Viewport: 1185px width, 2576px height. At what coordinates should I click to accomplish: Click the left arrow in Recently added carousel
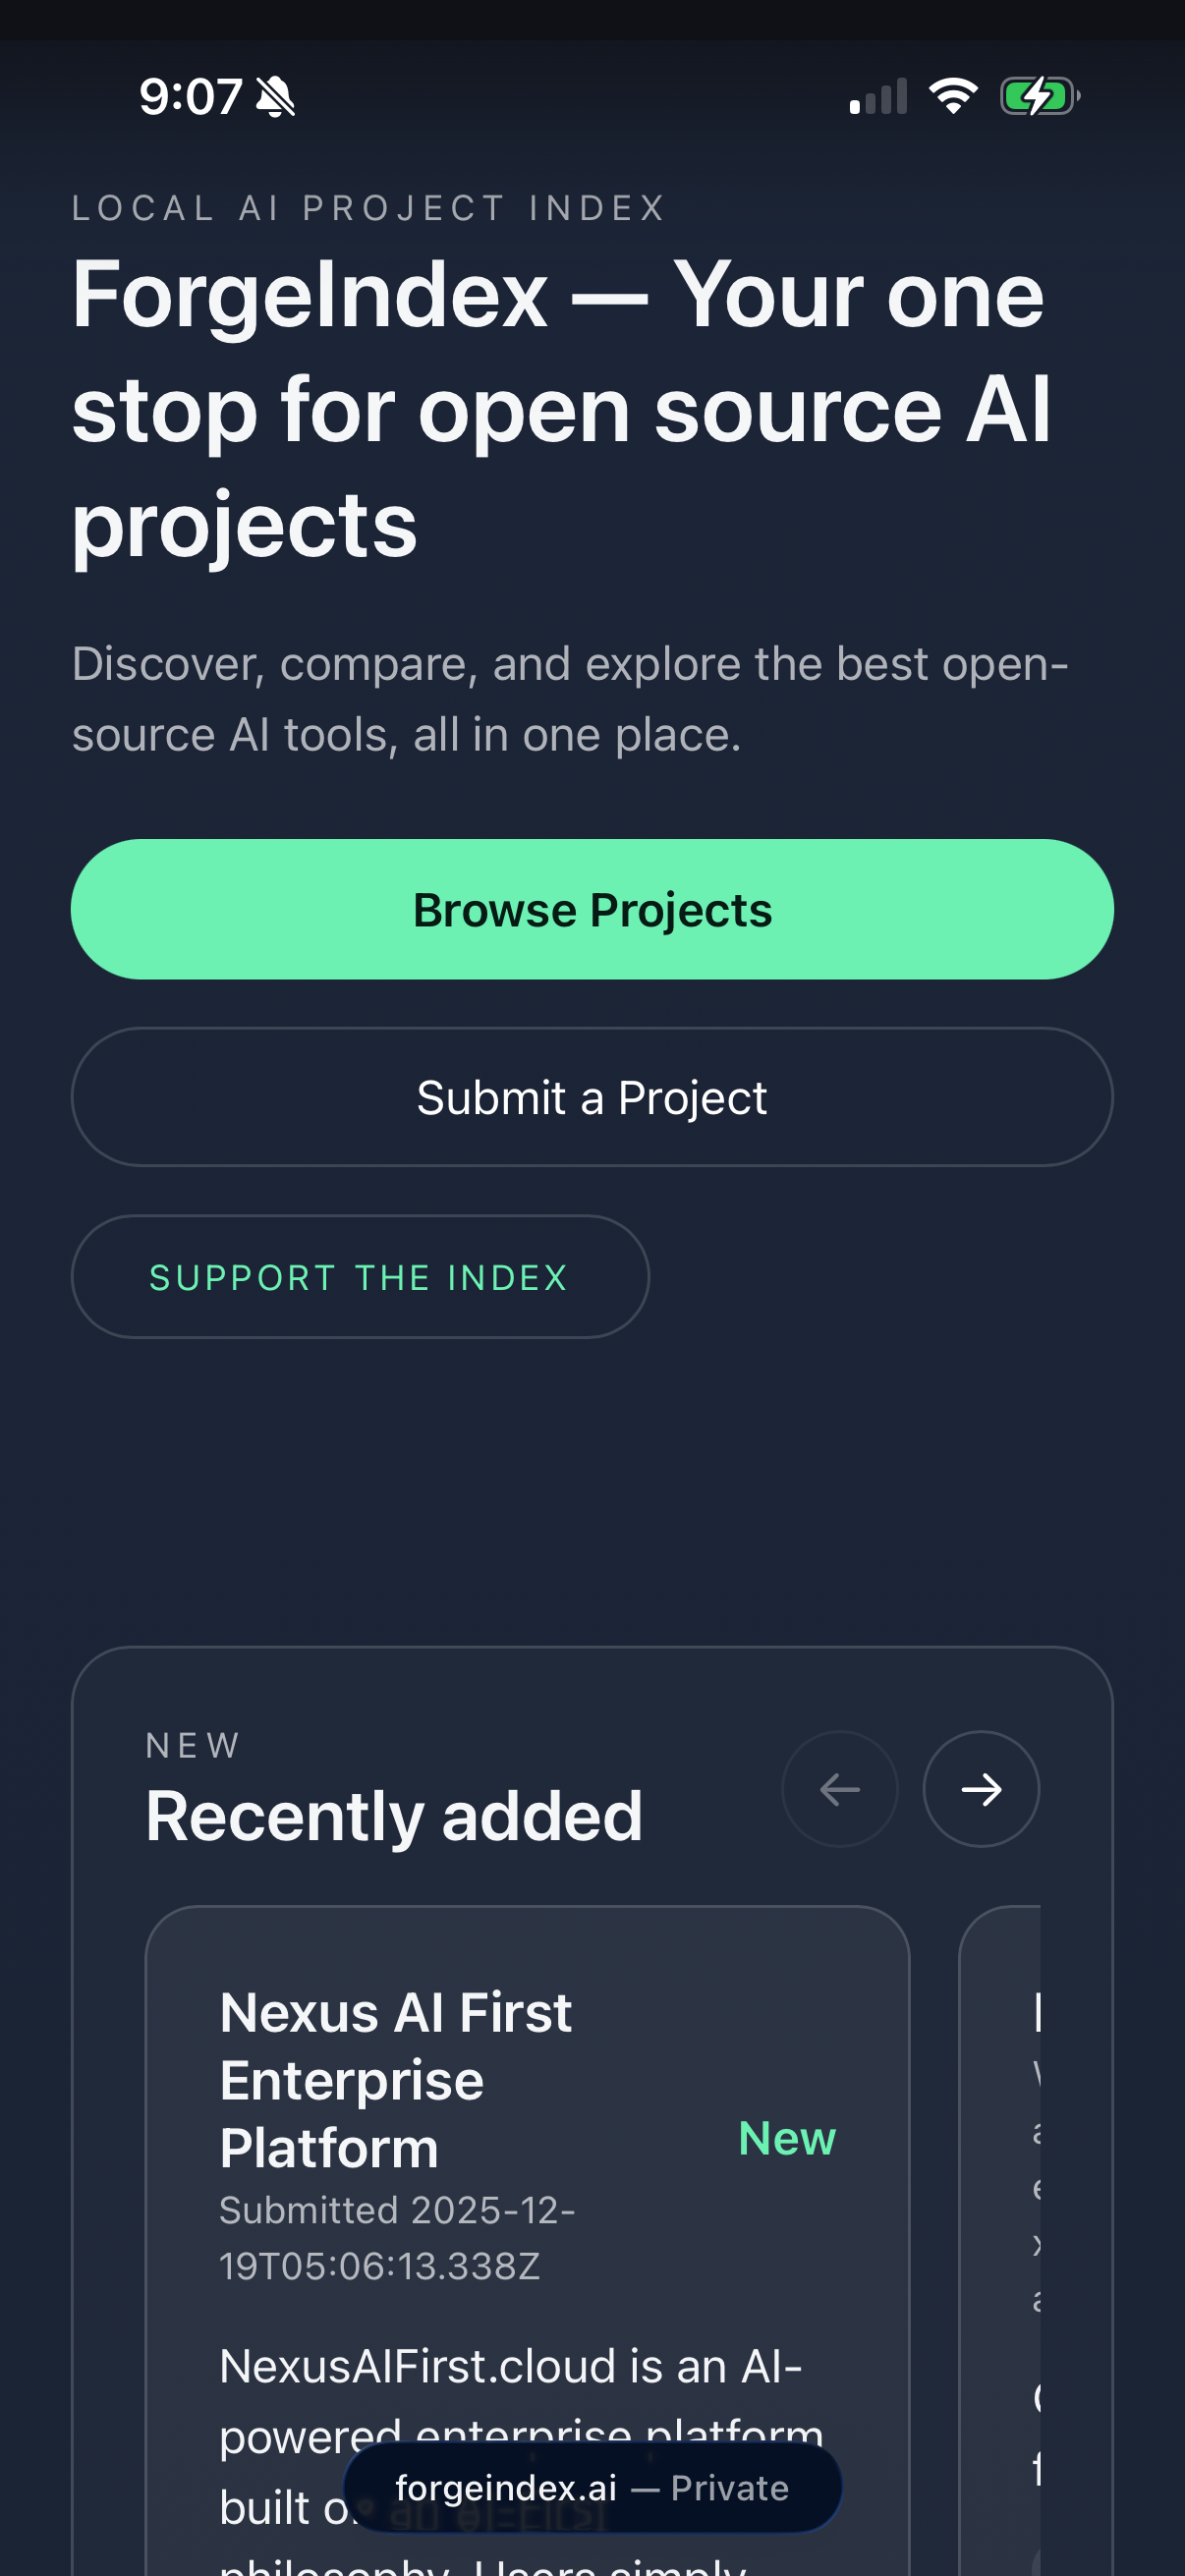pos(839,1789)
